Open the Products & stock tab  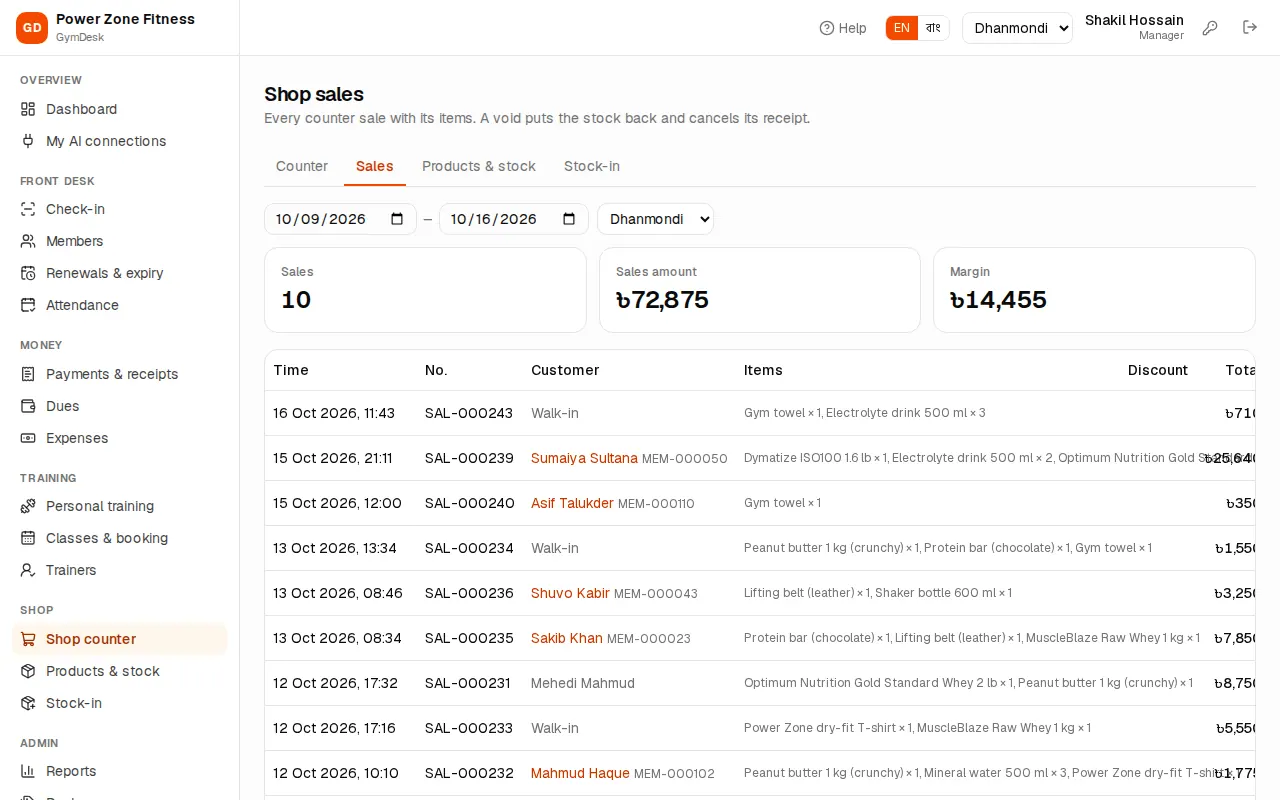coord(479,166)
